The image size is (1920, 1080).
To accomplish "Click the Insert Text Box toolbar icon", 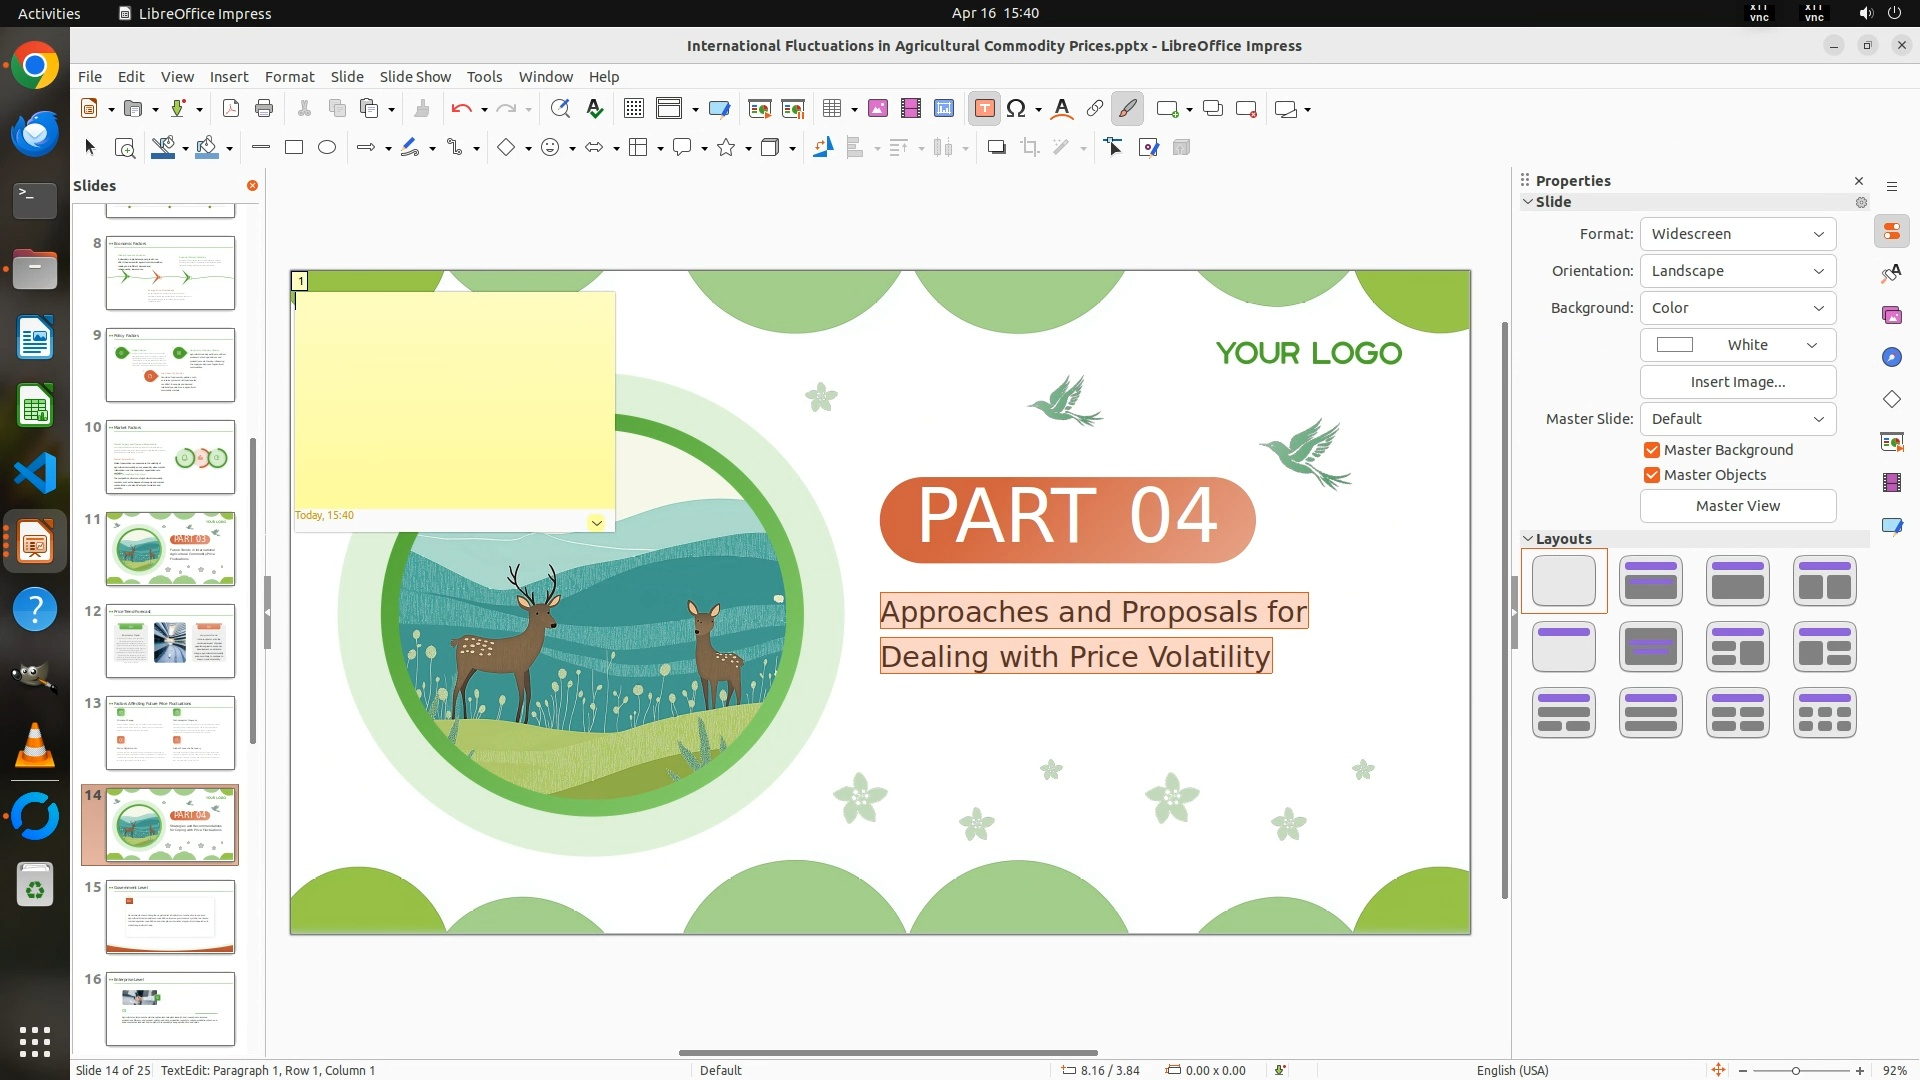I will click(x=984, y=109).
